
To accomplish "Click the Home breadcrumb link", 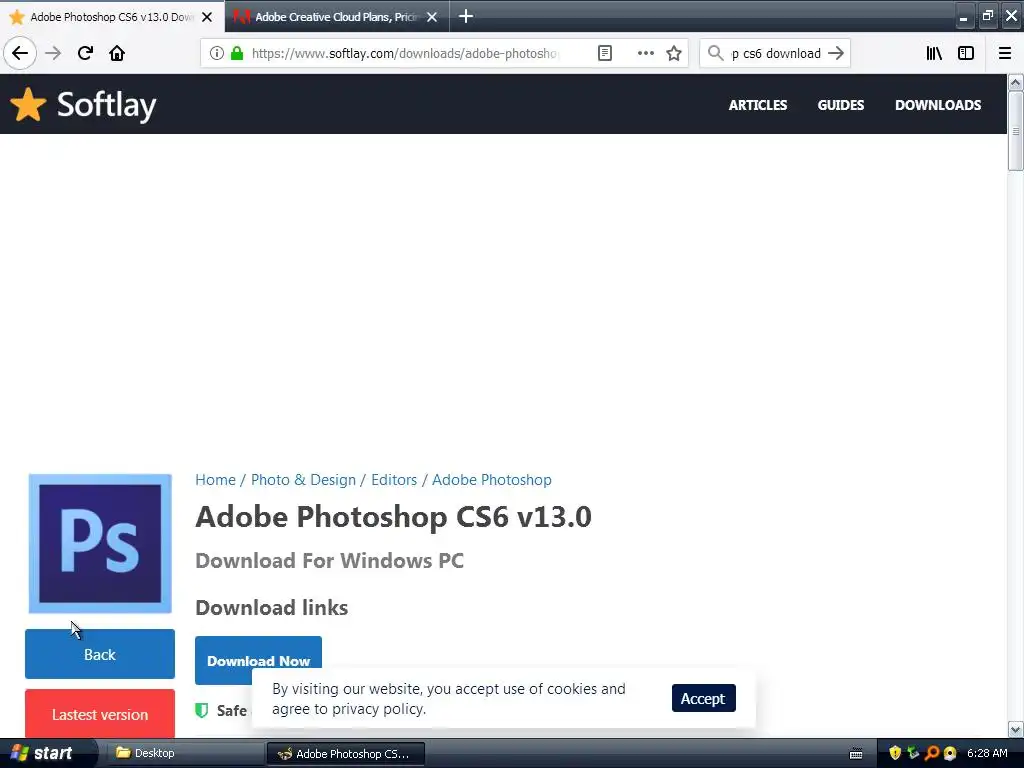I will coord(216,480).
